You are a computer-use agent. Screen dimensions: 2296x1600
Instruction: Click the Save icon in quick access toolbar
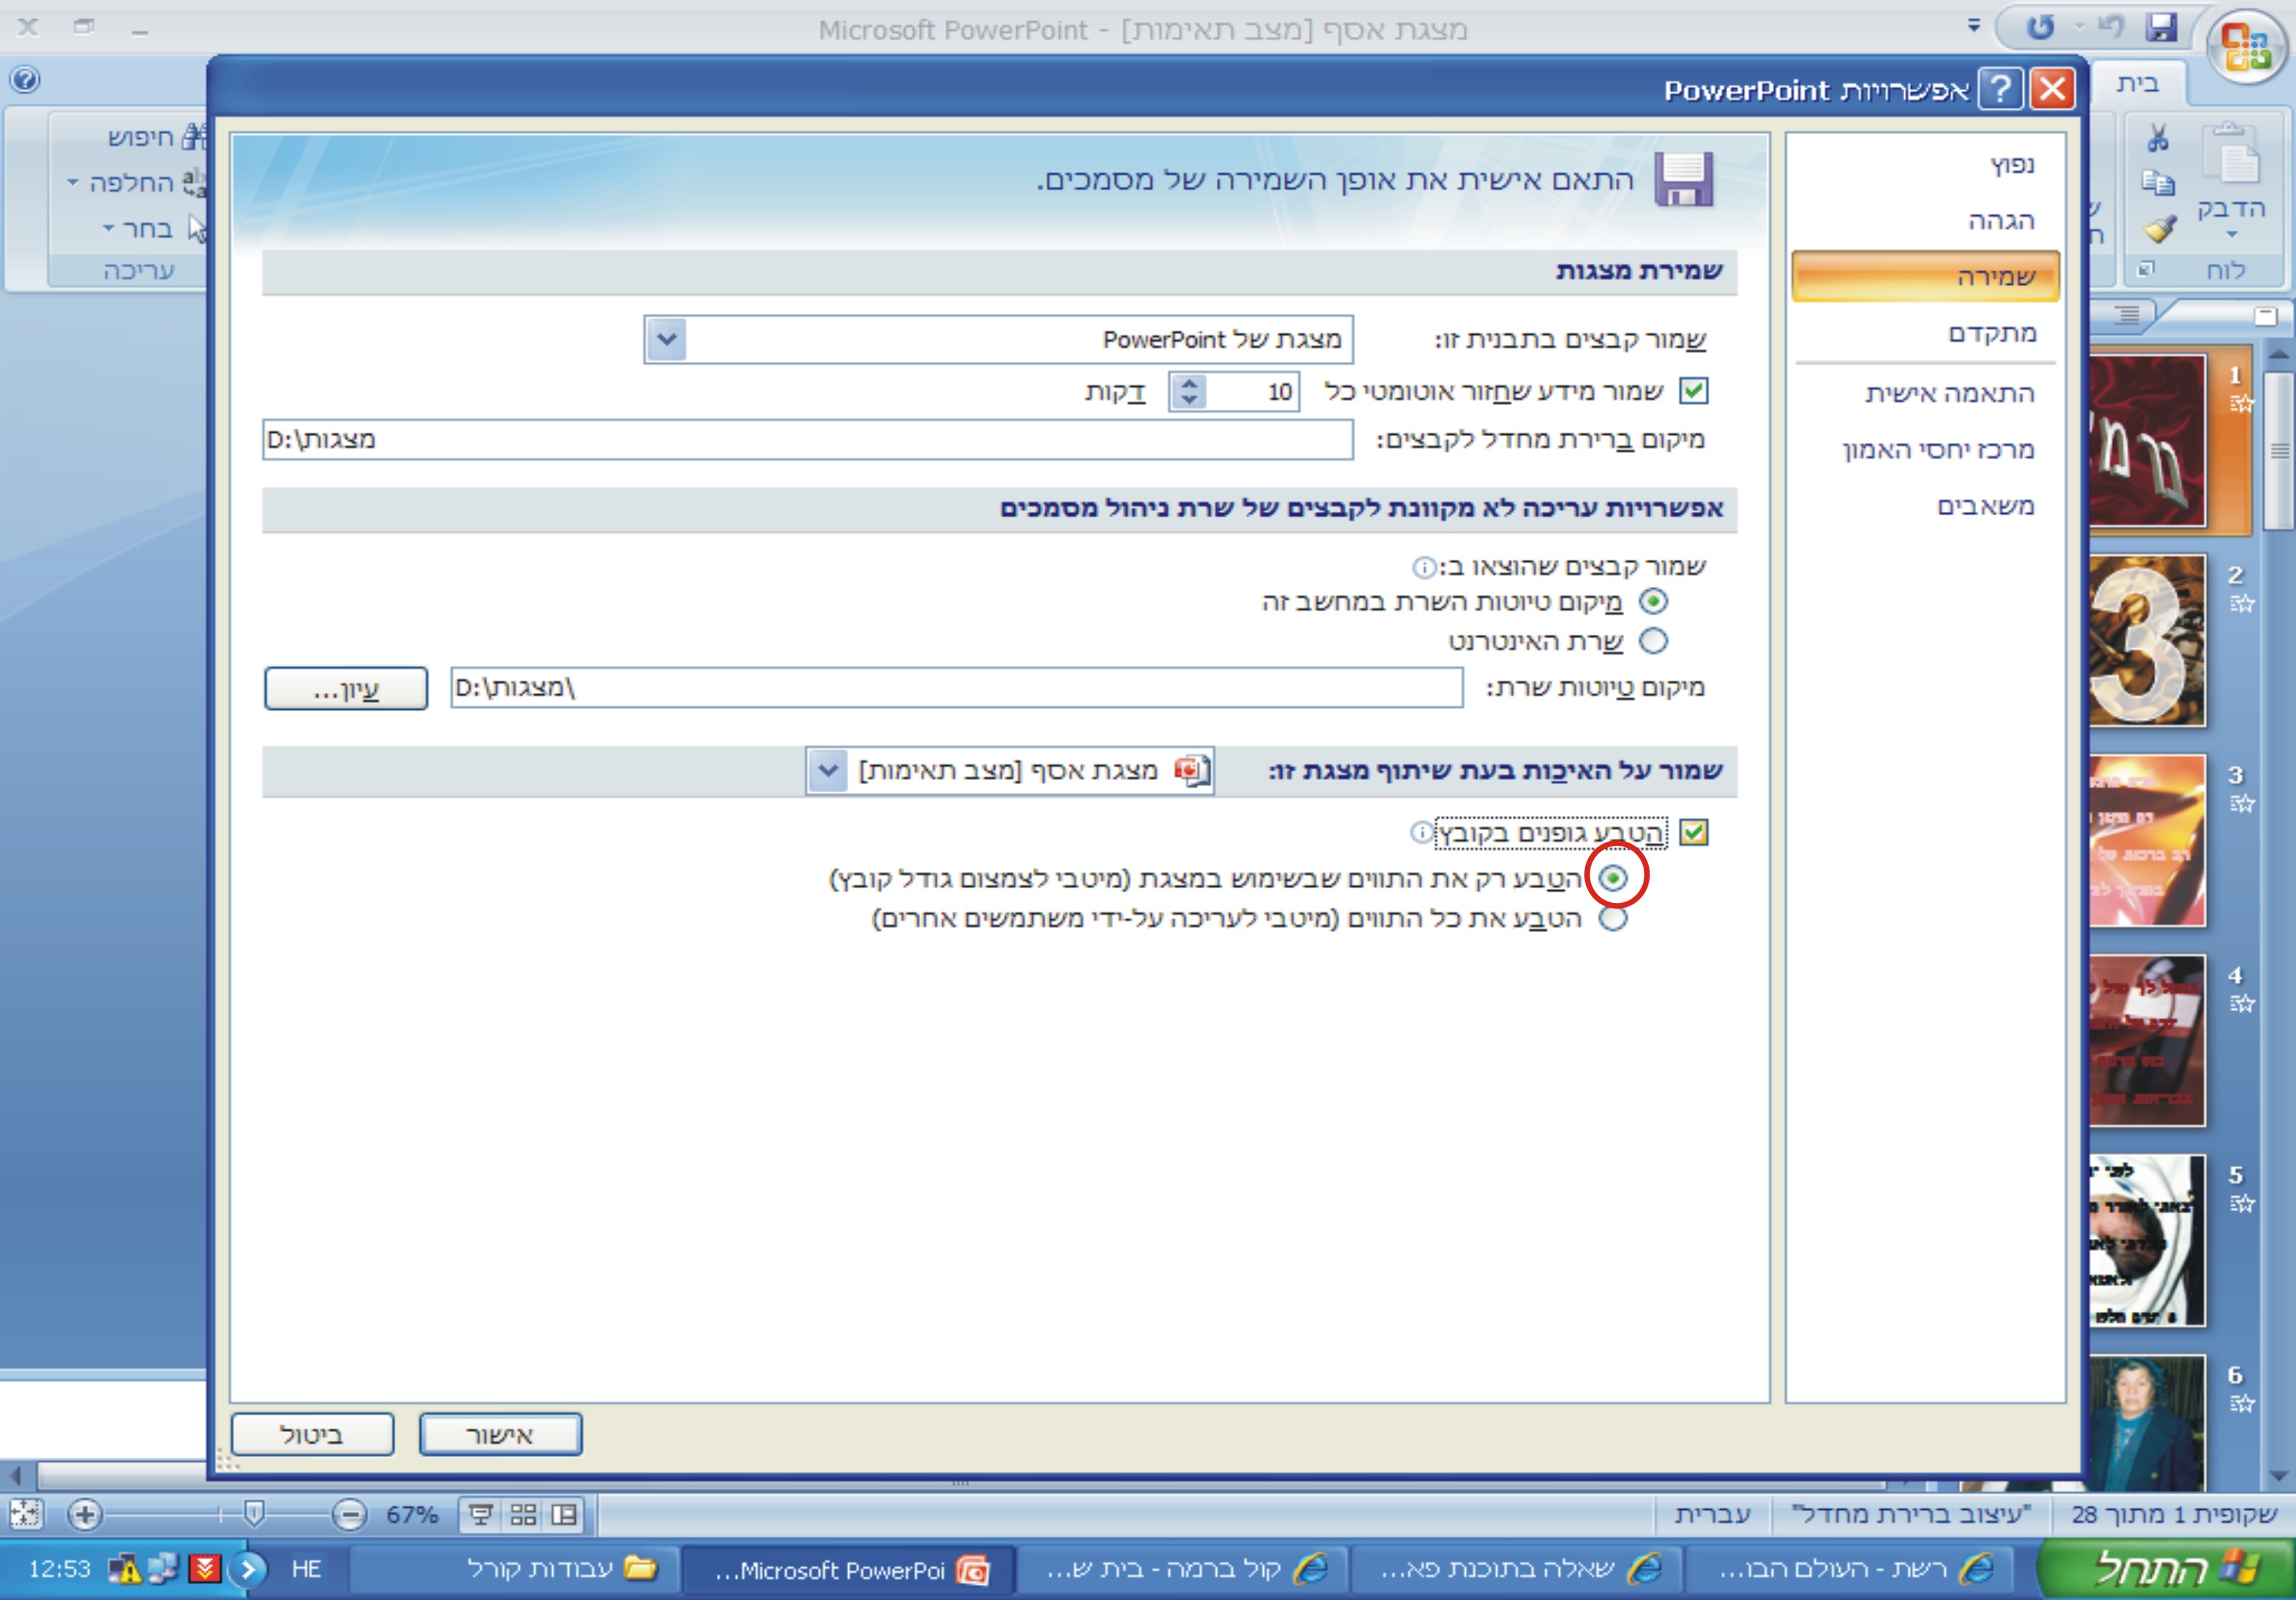tap(2161, 27)
